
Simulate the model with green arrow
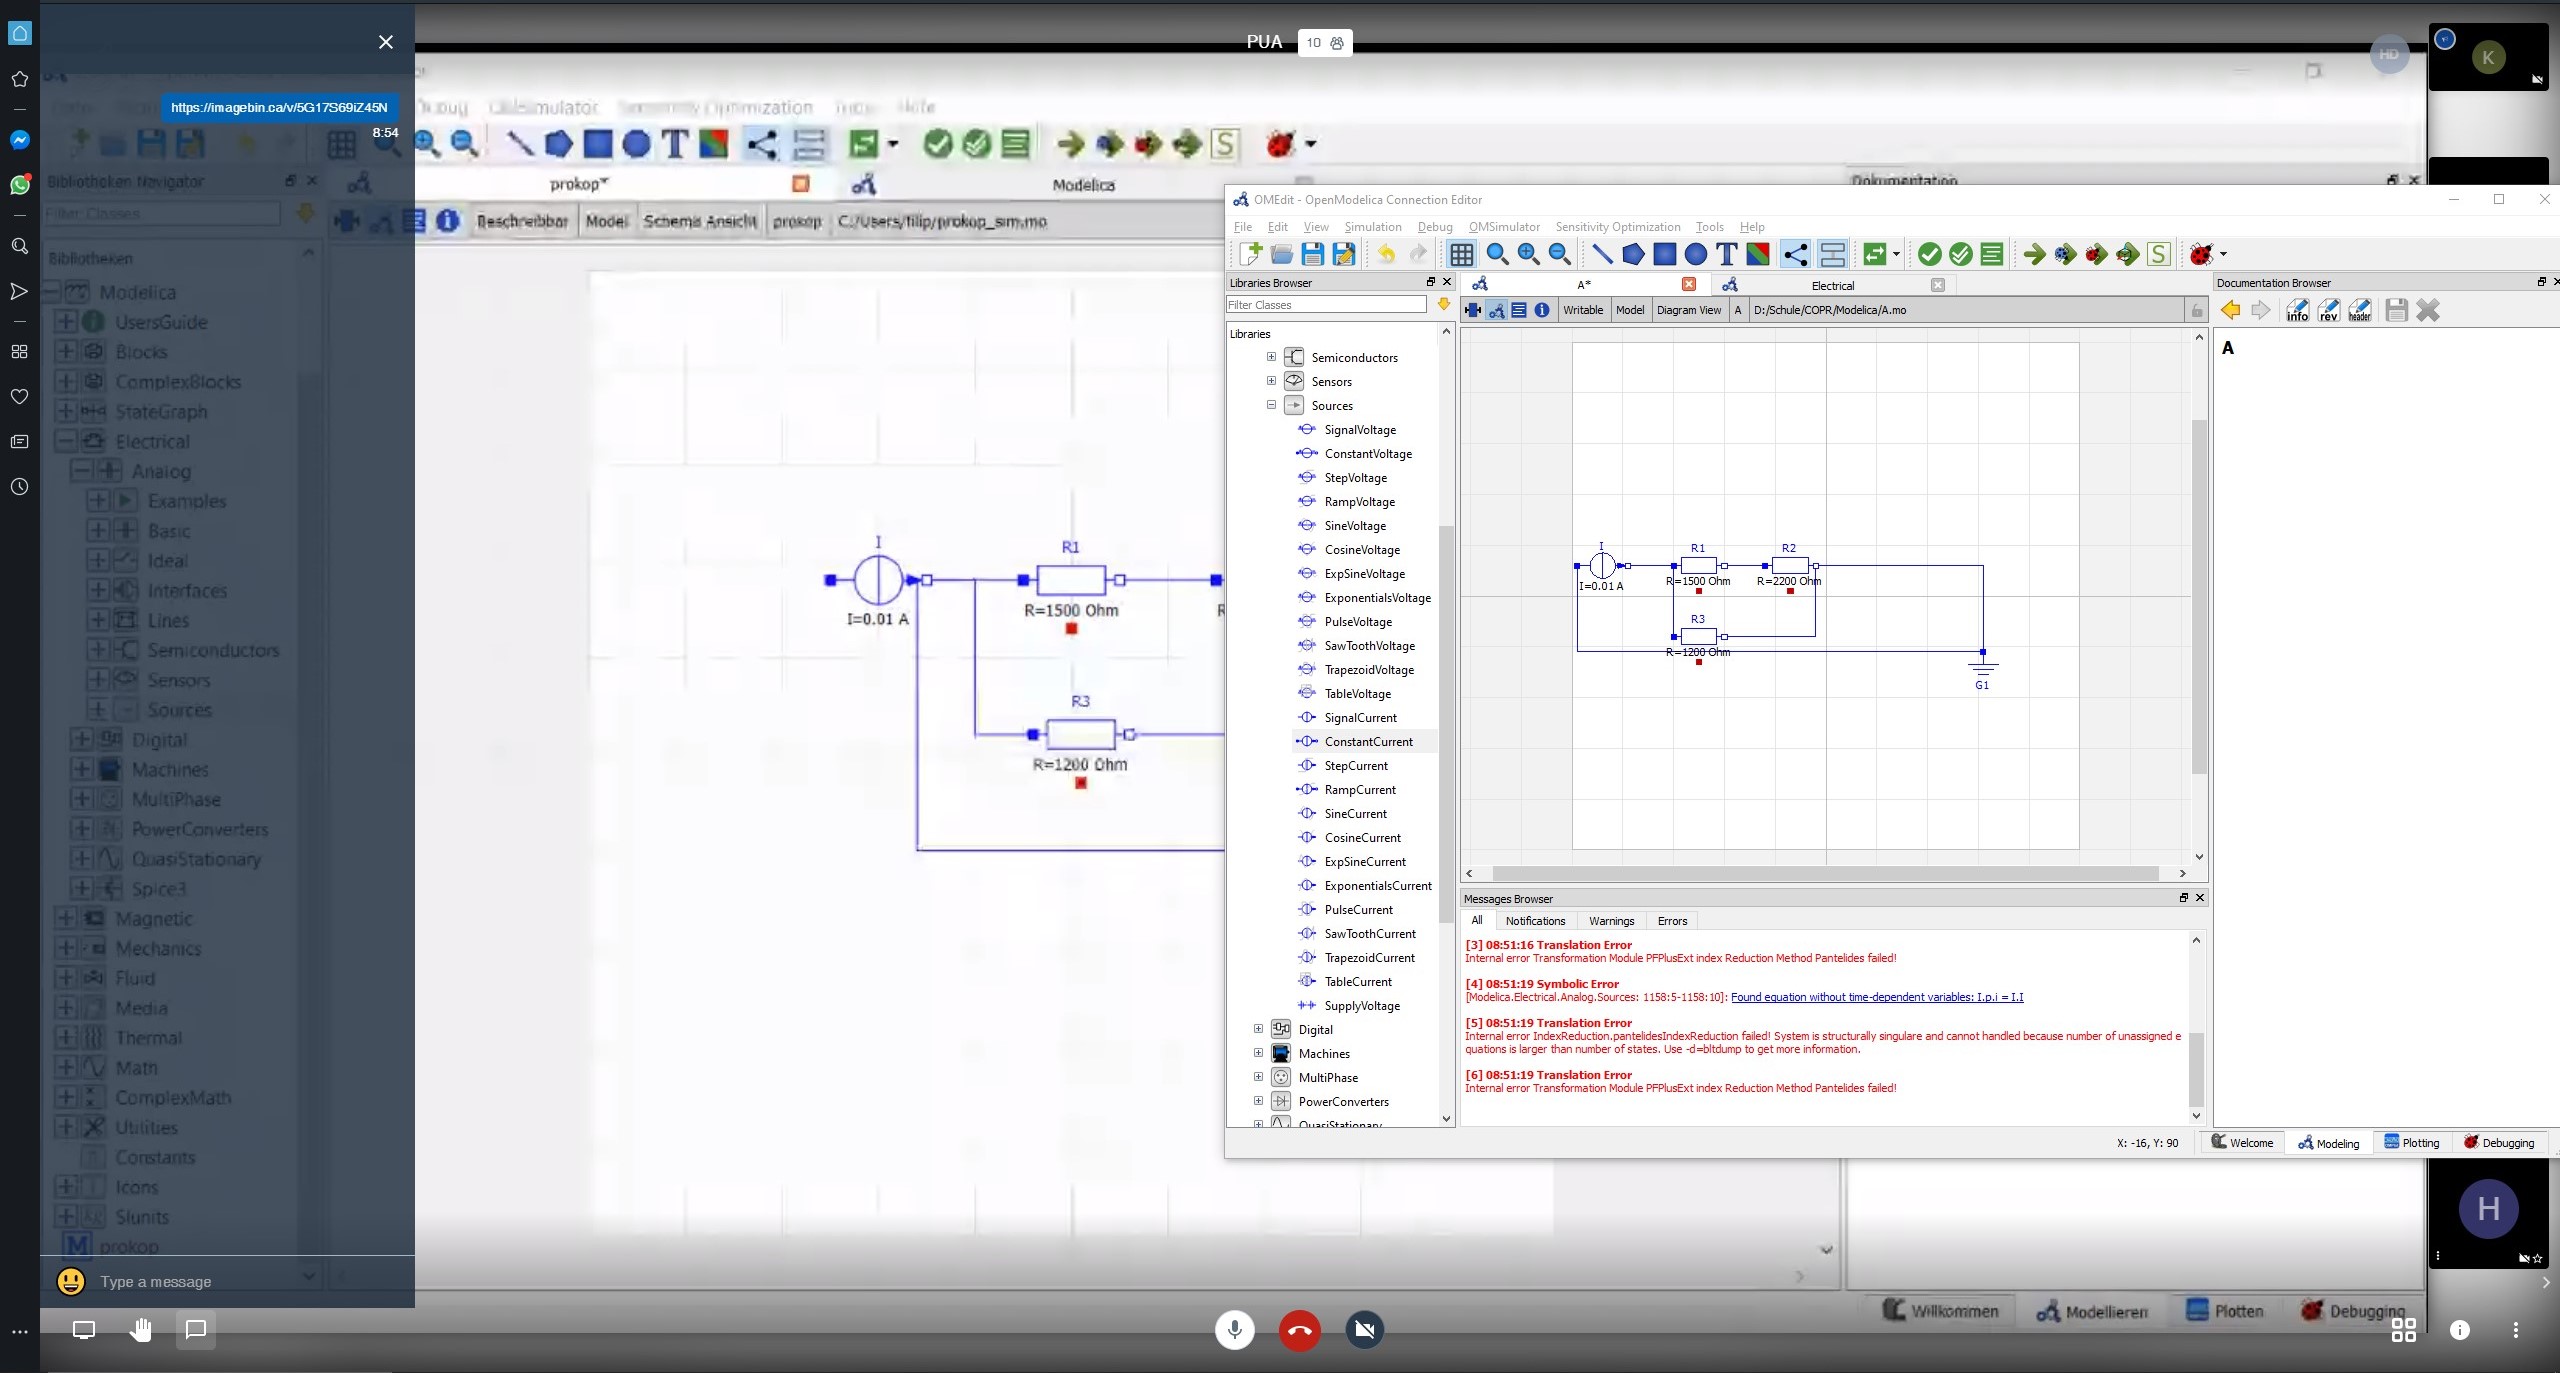click(x=2034, y=254)
